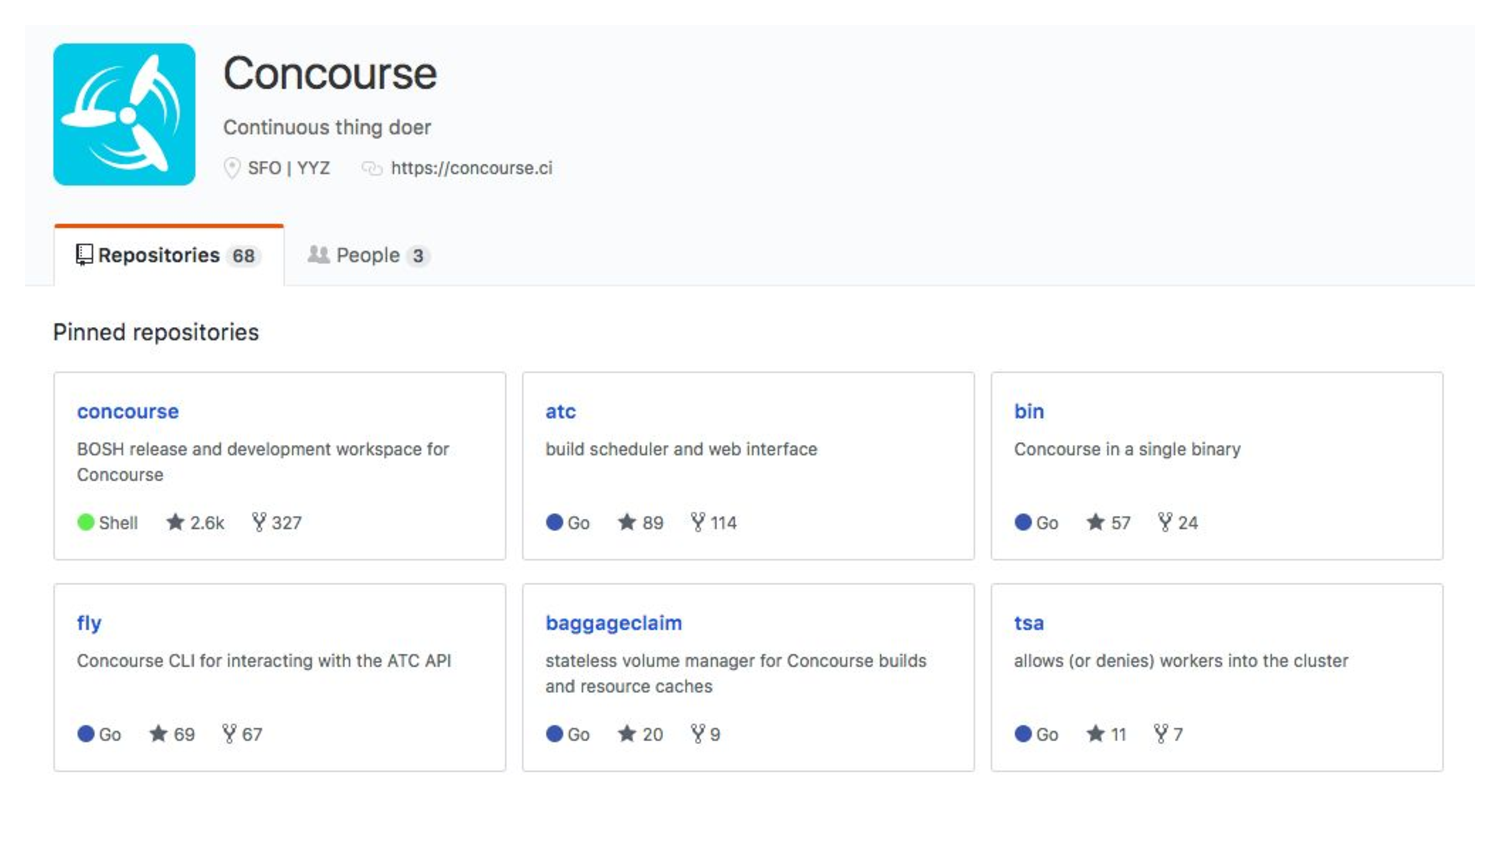Click the blue Go language dot on tsa
Image resolution: width=1500 pixels, height=844 pixels.
(1023, 734)
